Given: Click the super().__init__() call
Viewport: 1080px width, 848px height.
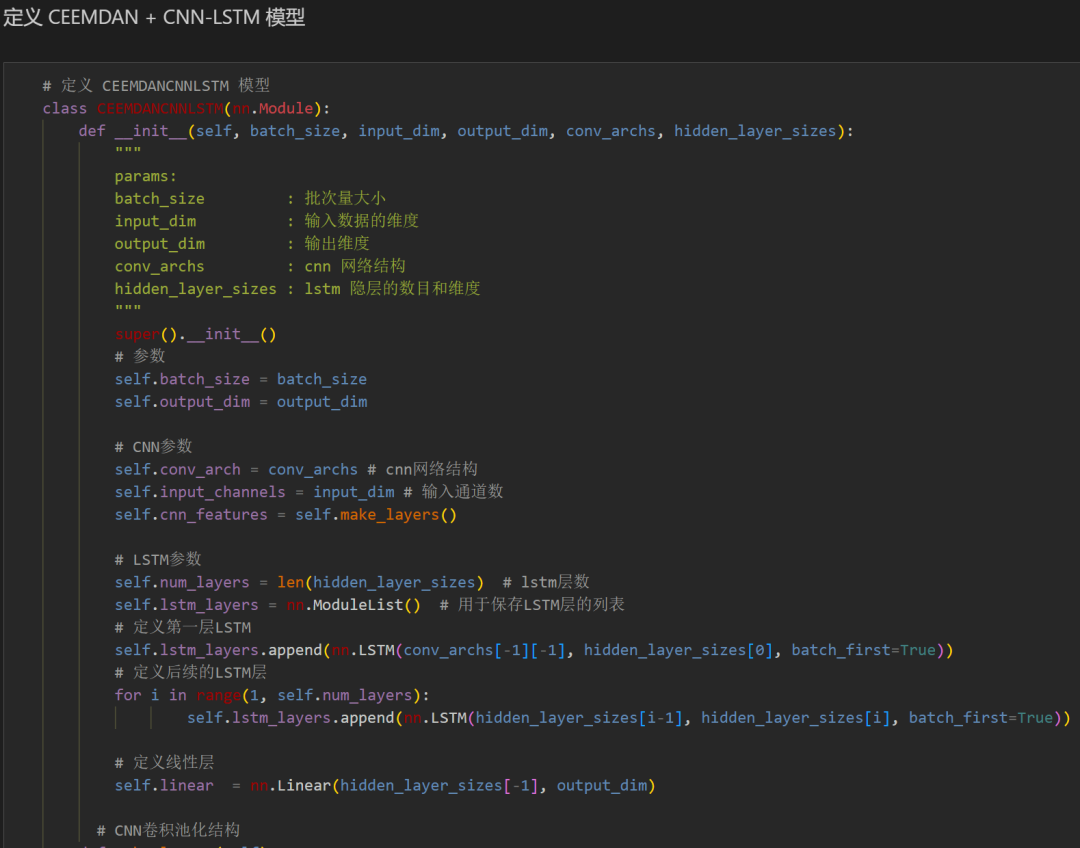Looking at the screenshot, I should point(195,334).
